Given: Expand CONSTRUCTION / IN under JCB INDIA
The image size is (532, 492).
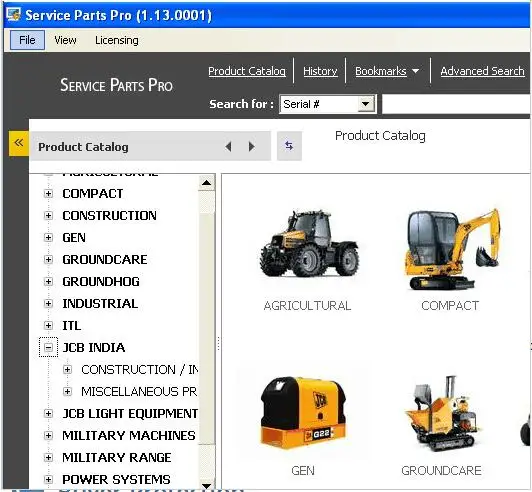Looking at the screenshot, I should coord(68,370).
